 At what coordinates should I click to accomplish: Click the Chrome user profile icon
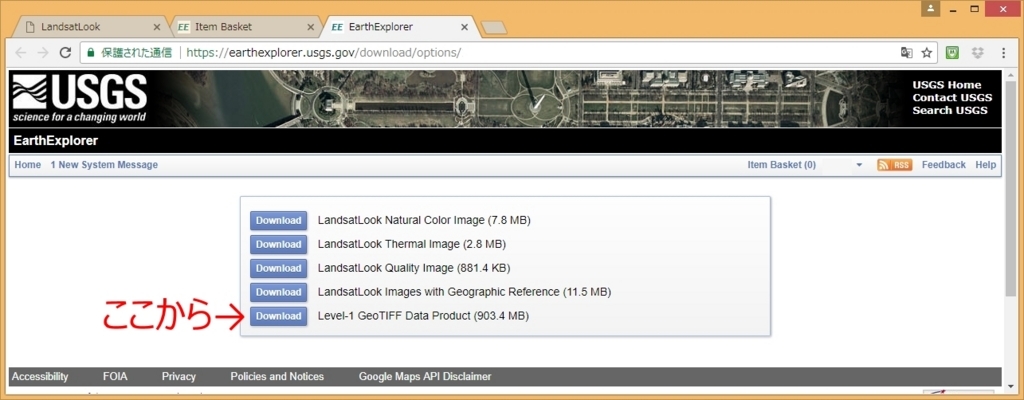931,9
